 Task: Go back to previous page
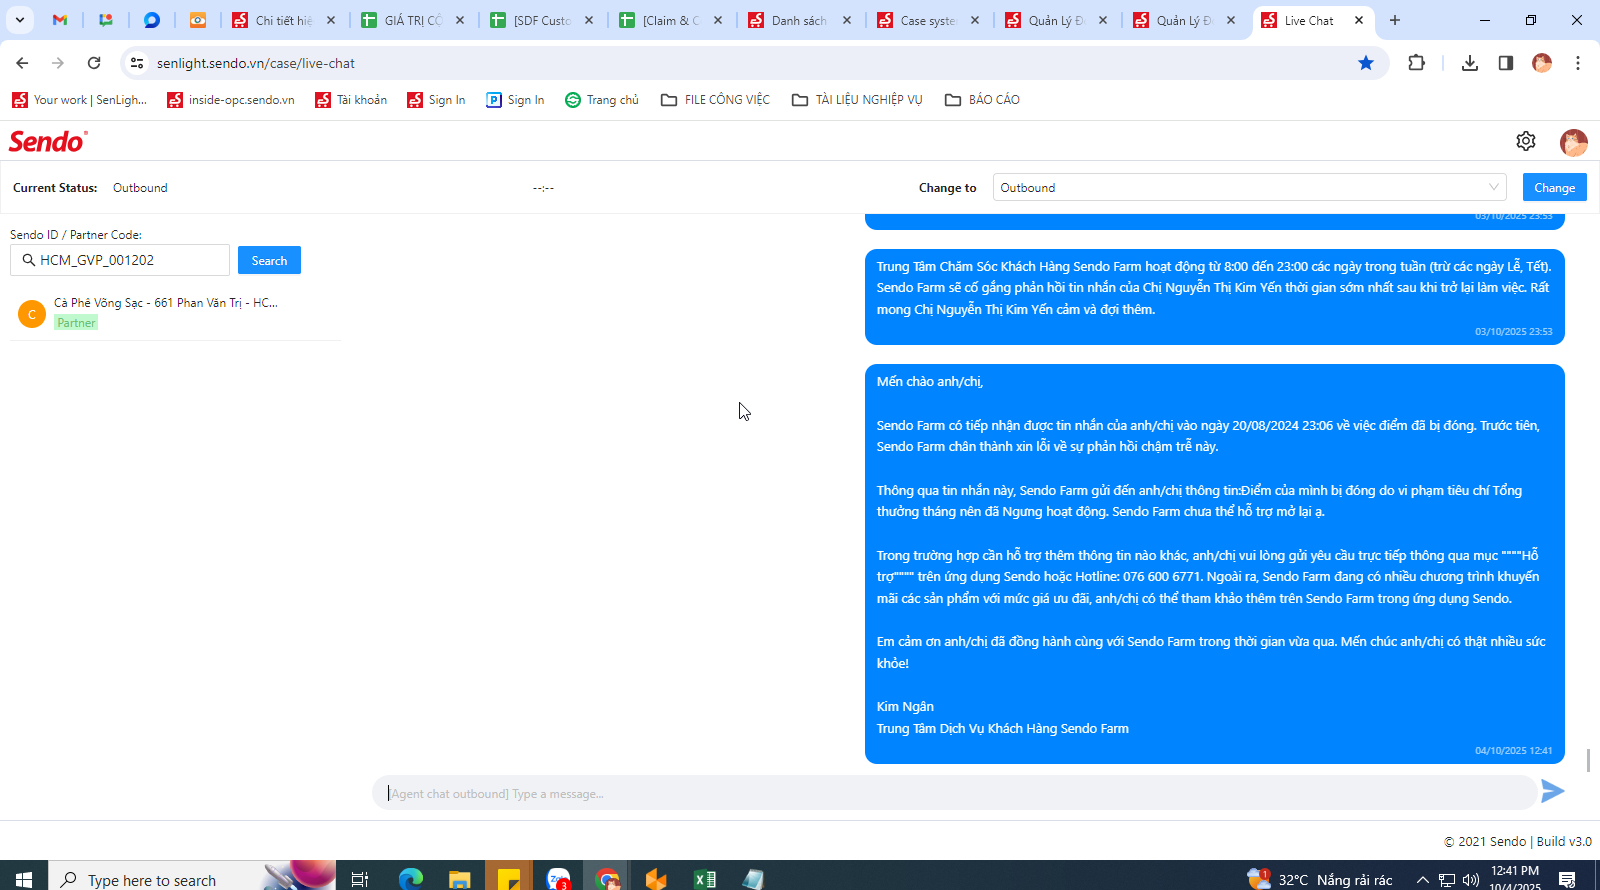(22, 63)
